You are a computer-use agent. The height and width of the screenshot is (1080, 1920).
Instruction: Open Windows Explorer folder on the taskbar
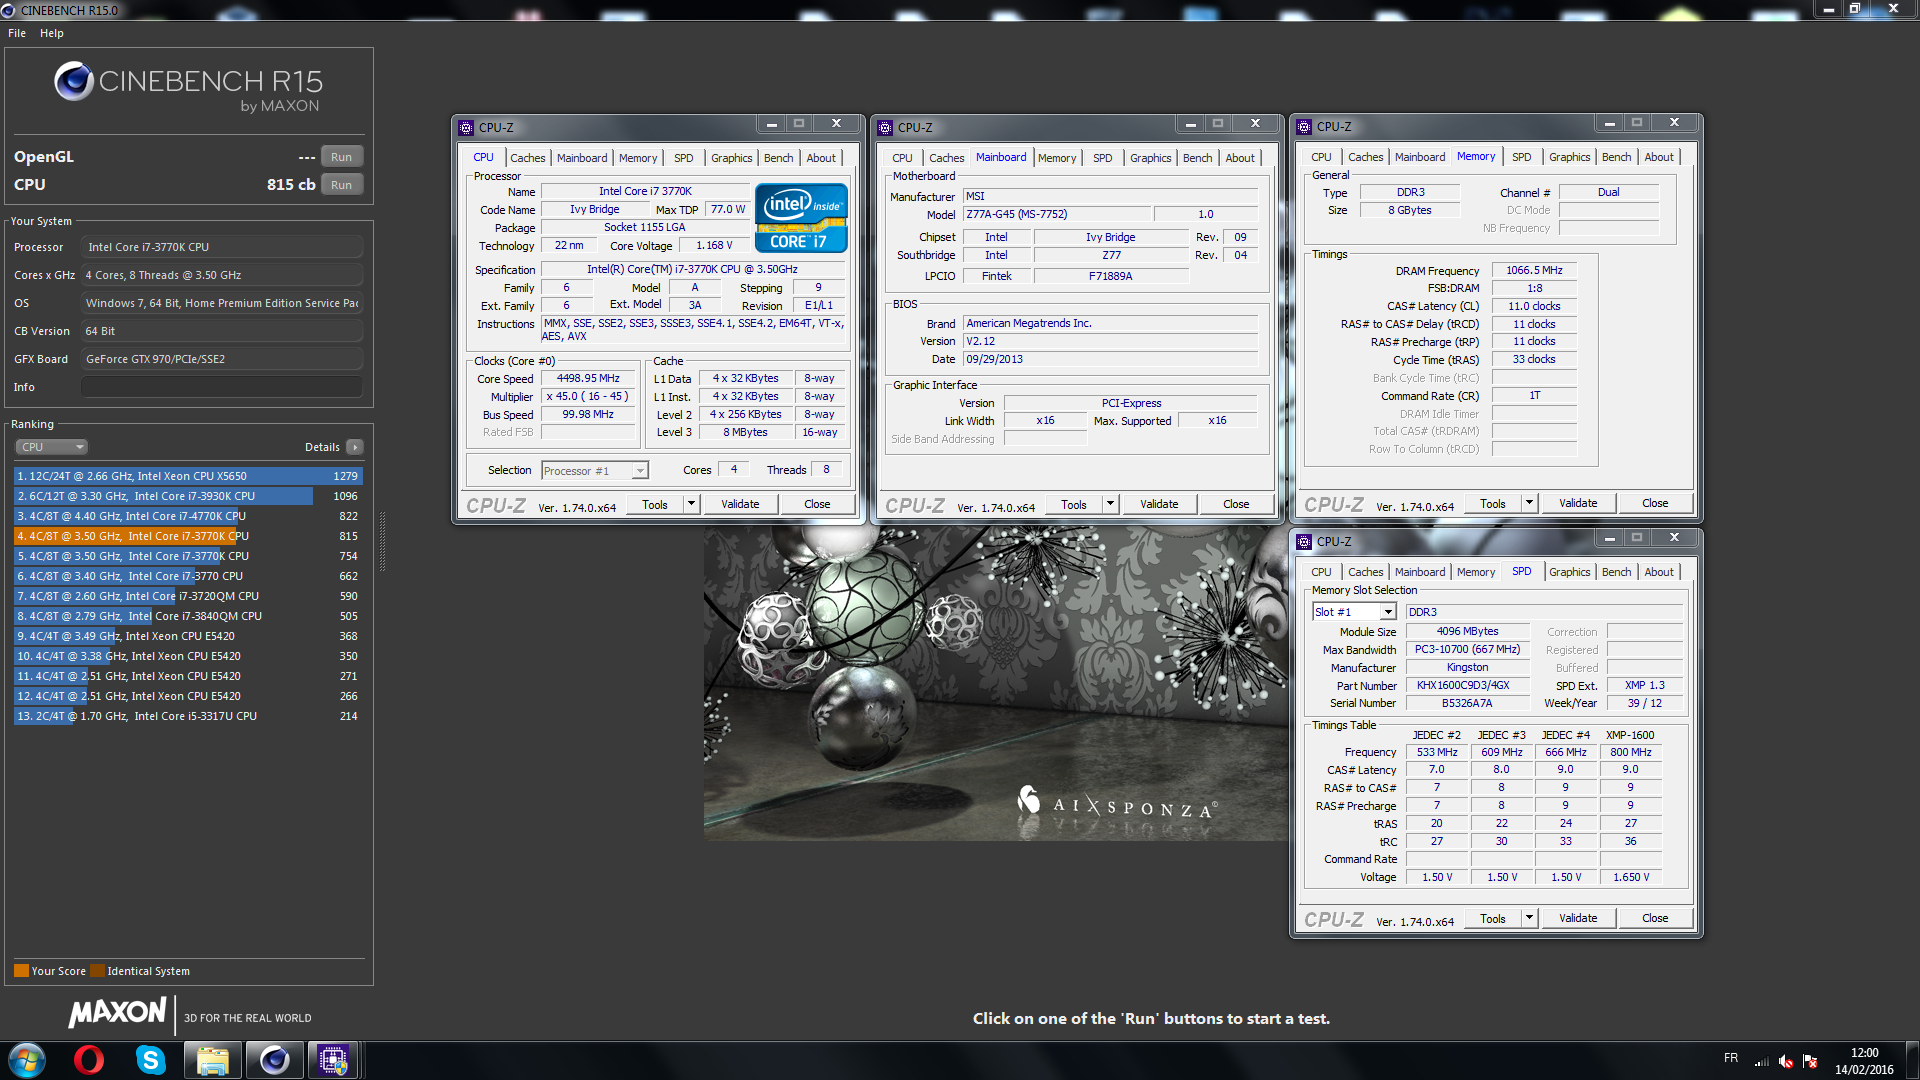212,1060
